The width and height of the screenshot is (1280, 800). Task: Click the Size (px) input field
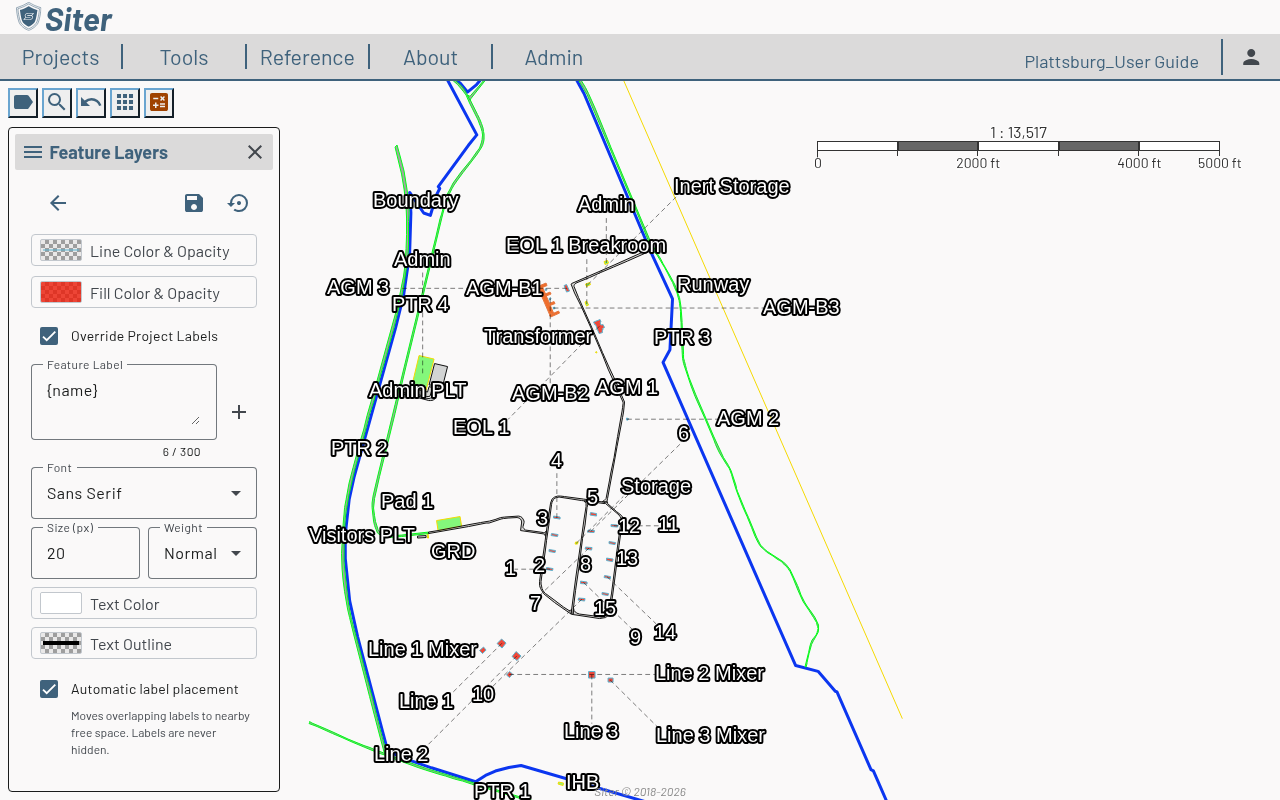point(85,553)
